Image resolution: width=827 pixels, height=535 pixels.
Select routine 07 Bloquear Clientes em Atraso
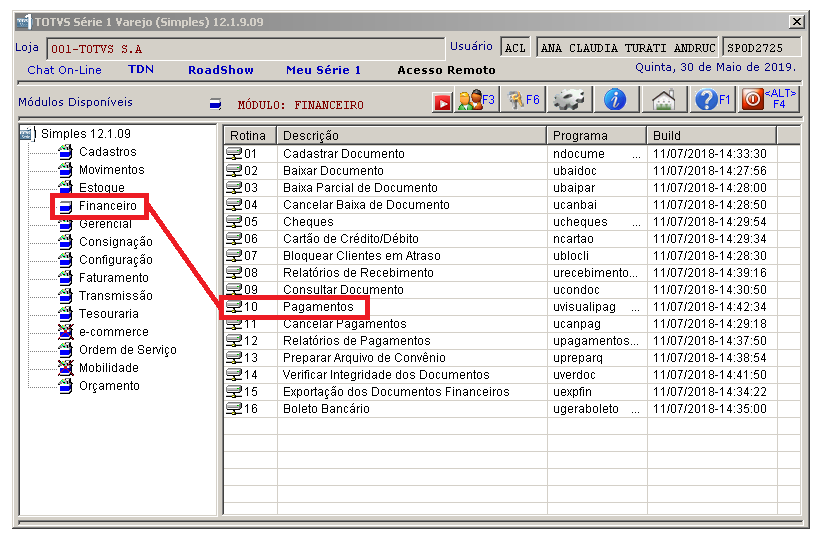click(512, 255)
